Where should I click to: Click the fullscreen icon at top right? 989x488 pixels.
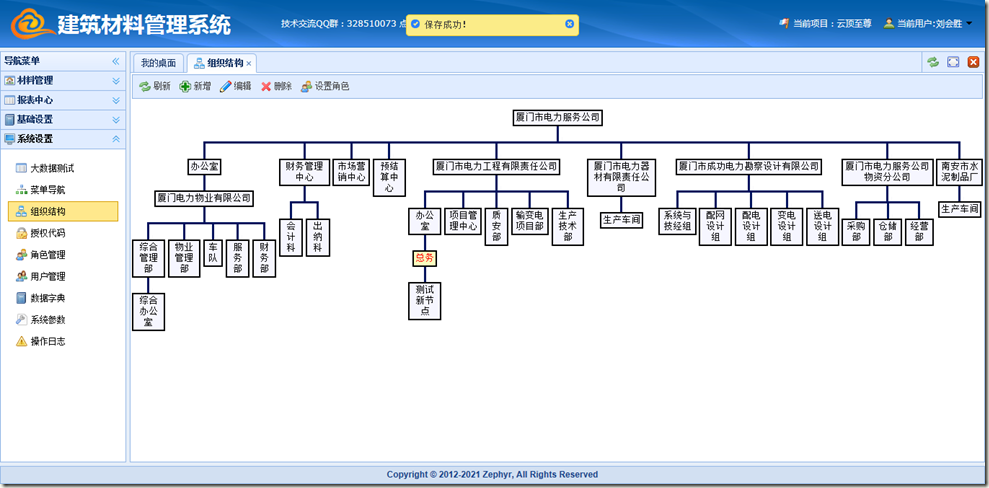[953, 62]
